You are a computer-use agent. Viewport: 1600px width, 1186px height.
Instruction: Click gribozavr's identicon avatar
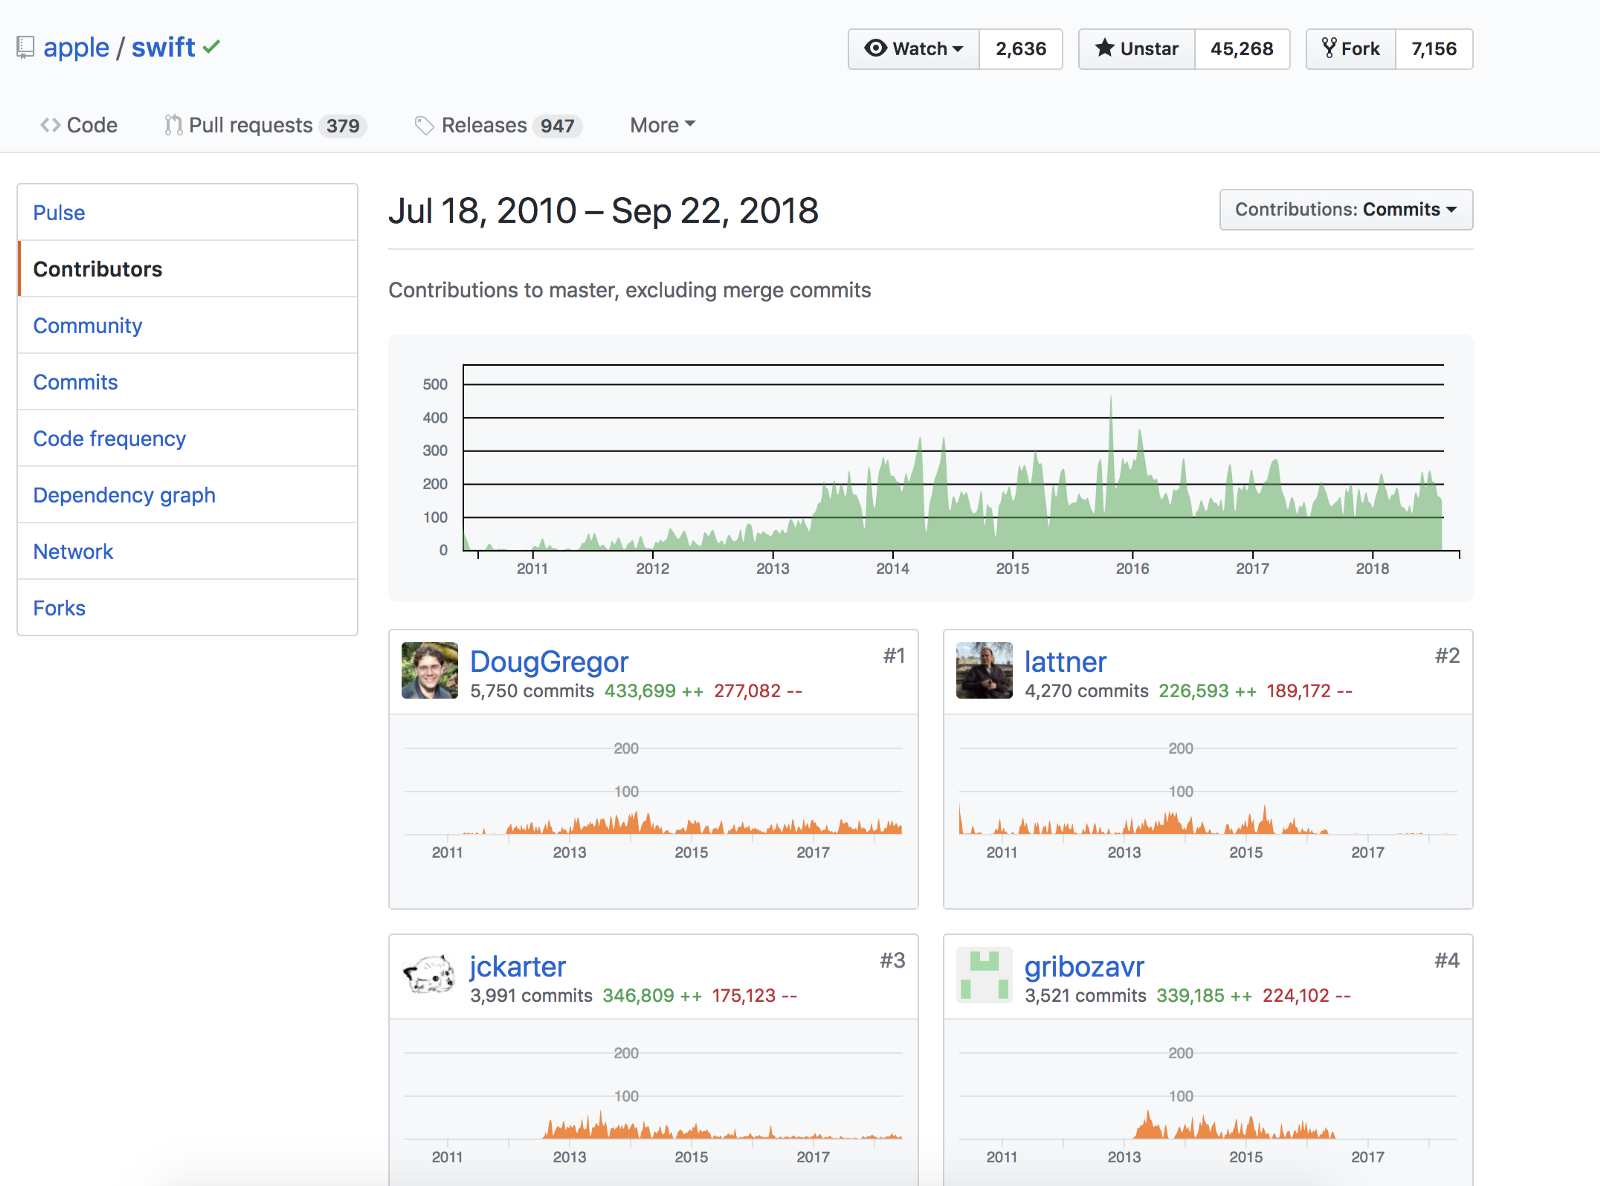[x=984, y=974]
